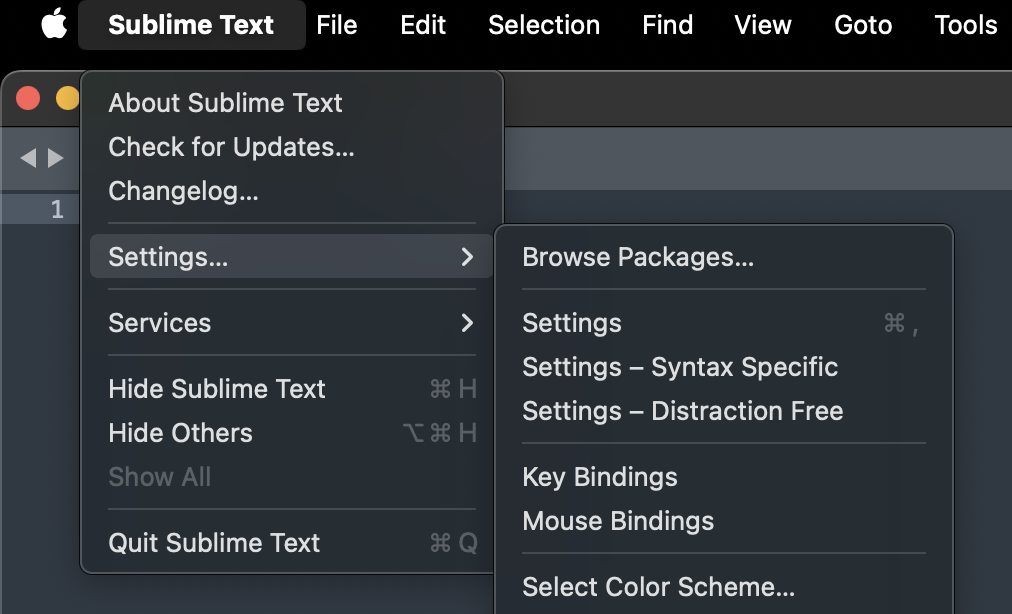Screen dimensions: 1012x614
Task: Quit Sublime Text from the menu
Action: [214, 543]
